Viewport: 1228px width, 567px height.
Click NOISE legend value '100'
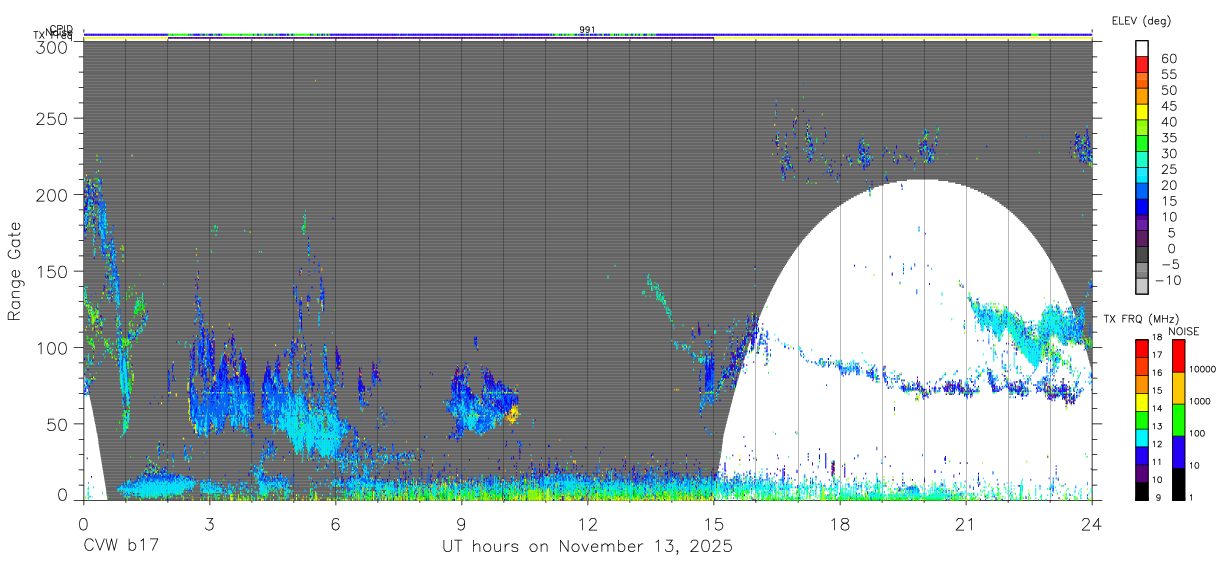[x=1198, y=434]
